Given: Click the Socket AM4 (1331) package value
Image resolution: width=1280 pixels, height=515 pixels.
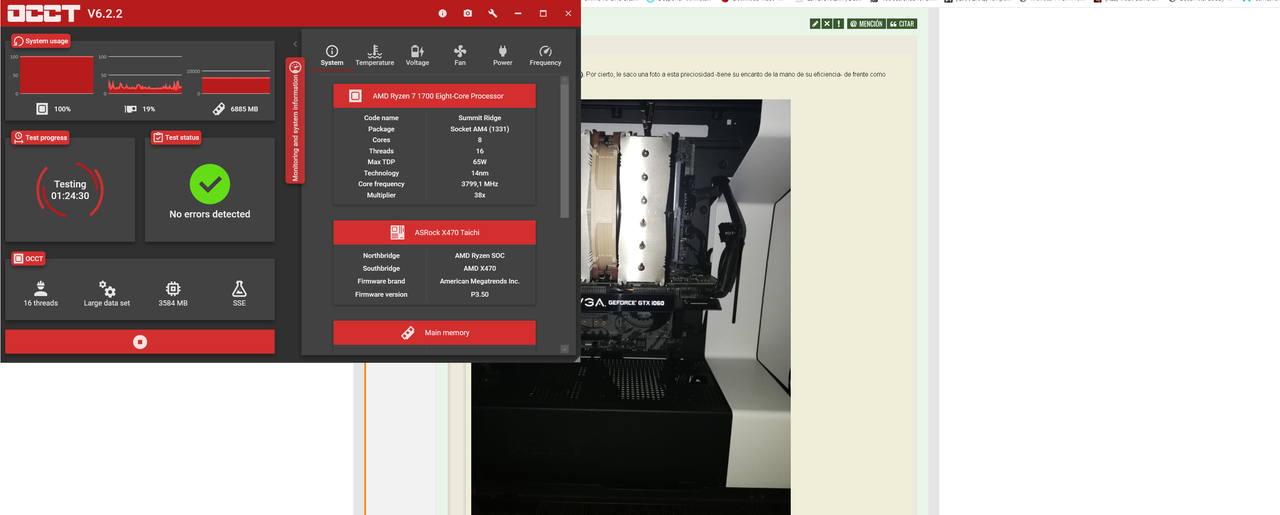Looking at the screenshot, I should click(x=479, y=129).
